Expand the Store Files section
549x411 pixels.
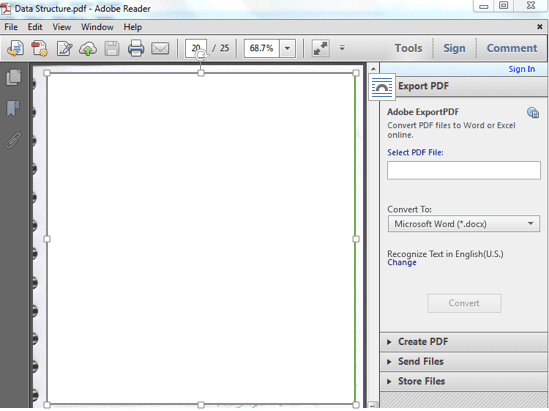pyautogui.click(x=464, y=381)
